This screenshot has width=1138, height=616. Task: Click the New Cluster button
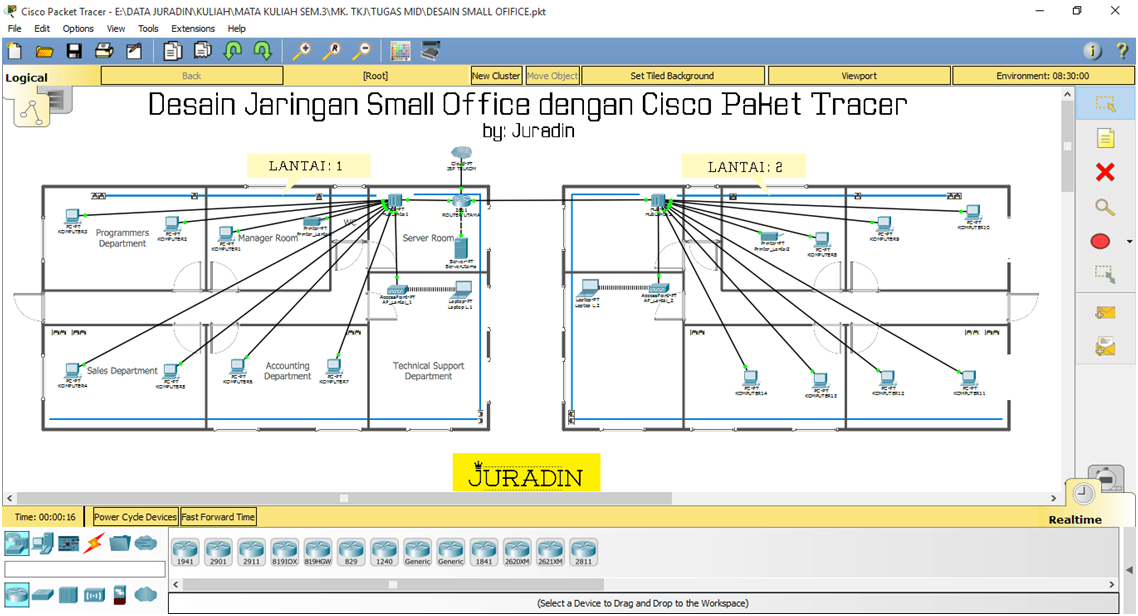[496, 75]
